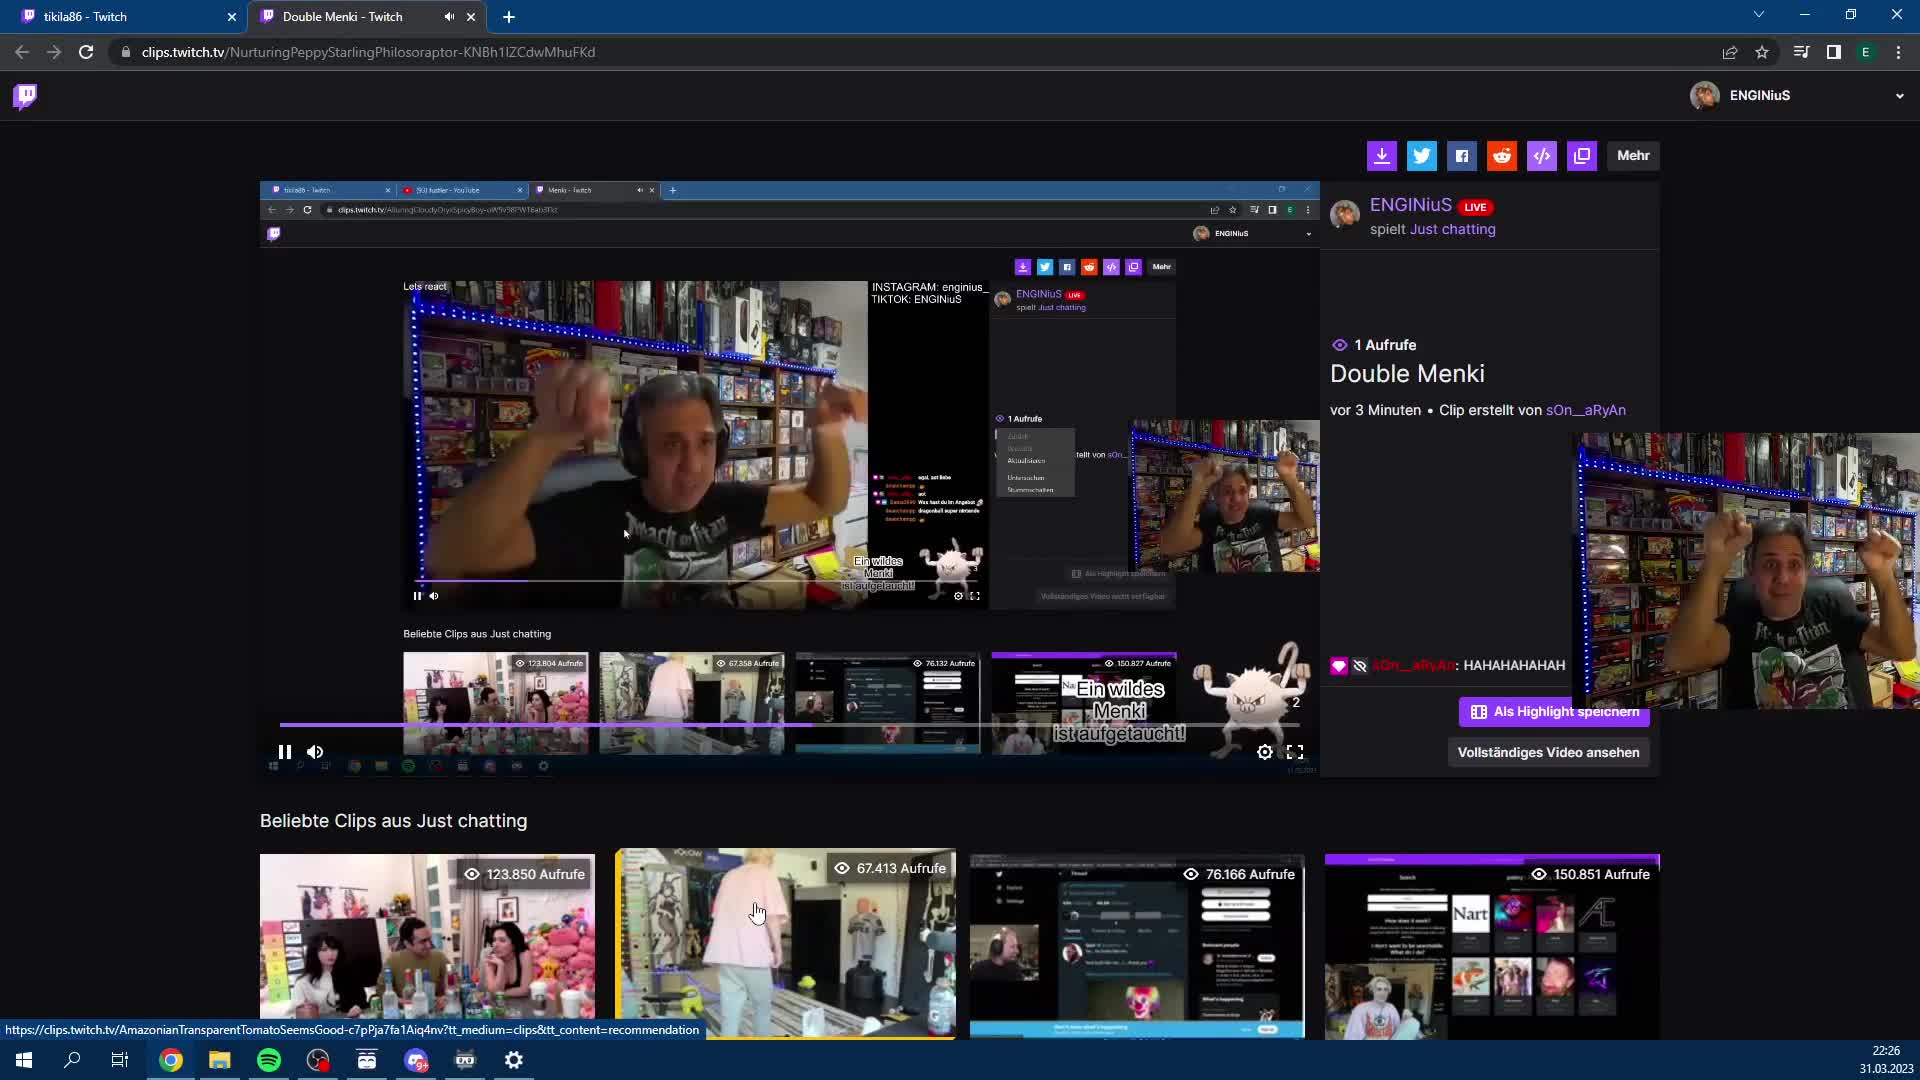Open the clip with 76.166 Aufrufe
Image resolution: width=1920 pixels, height=1080 pixels.
click(x=1137, y=946)
